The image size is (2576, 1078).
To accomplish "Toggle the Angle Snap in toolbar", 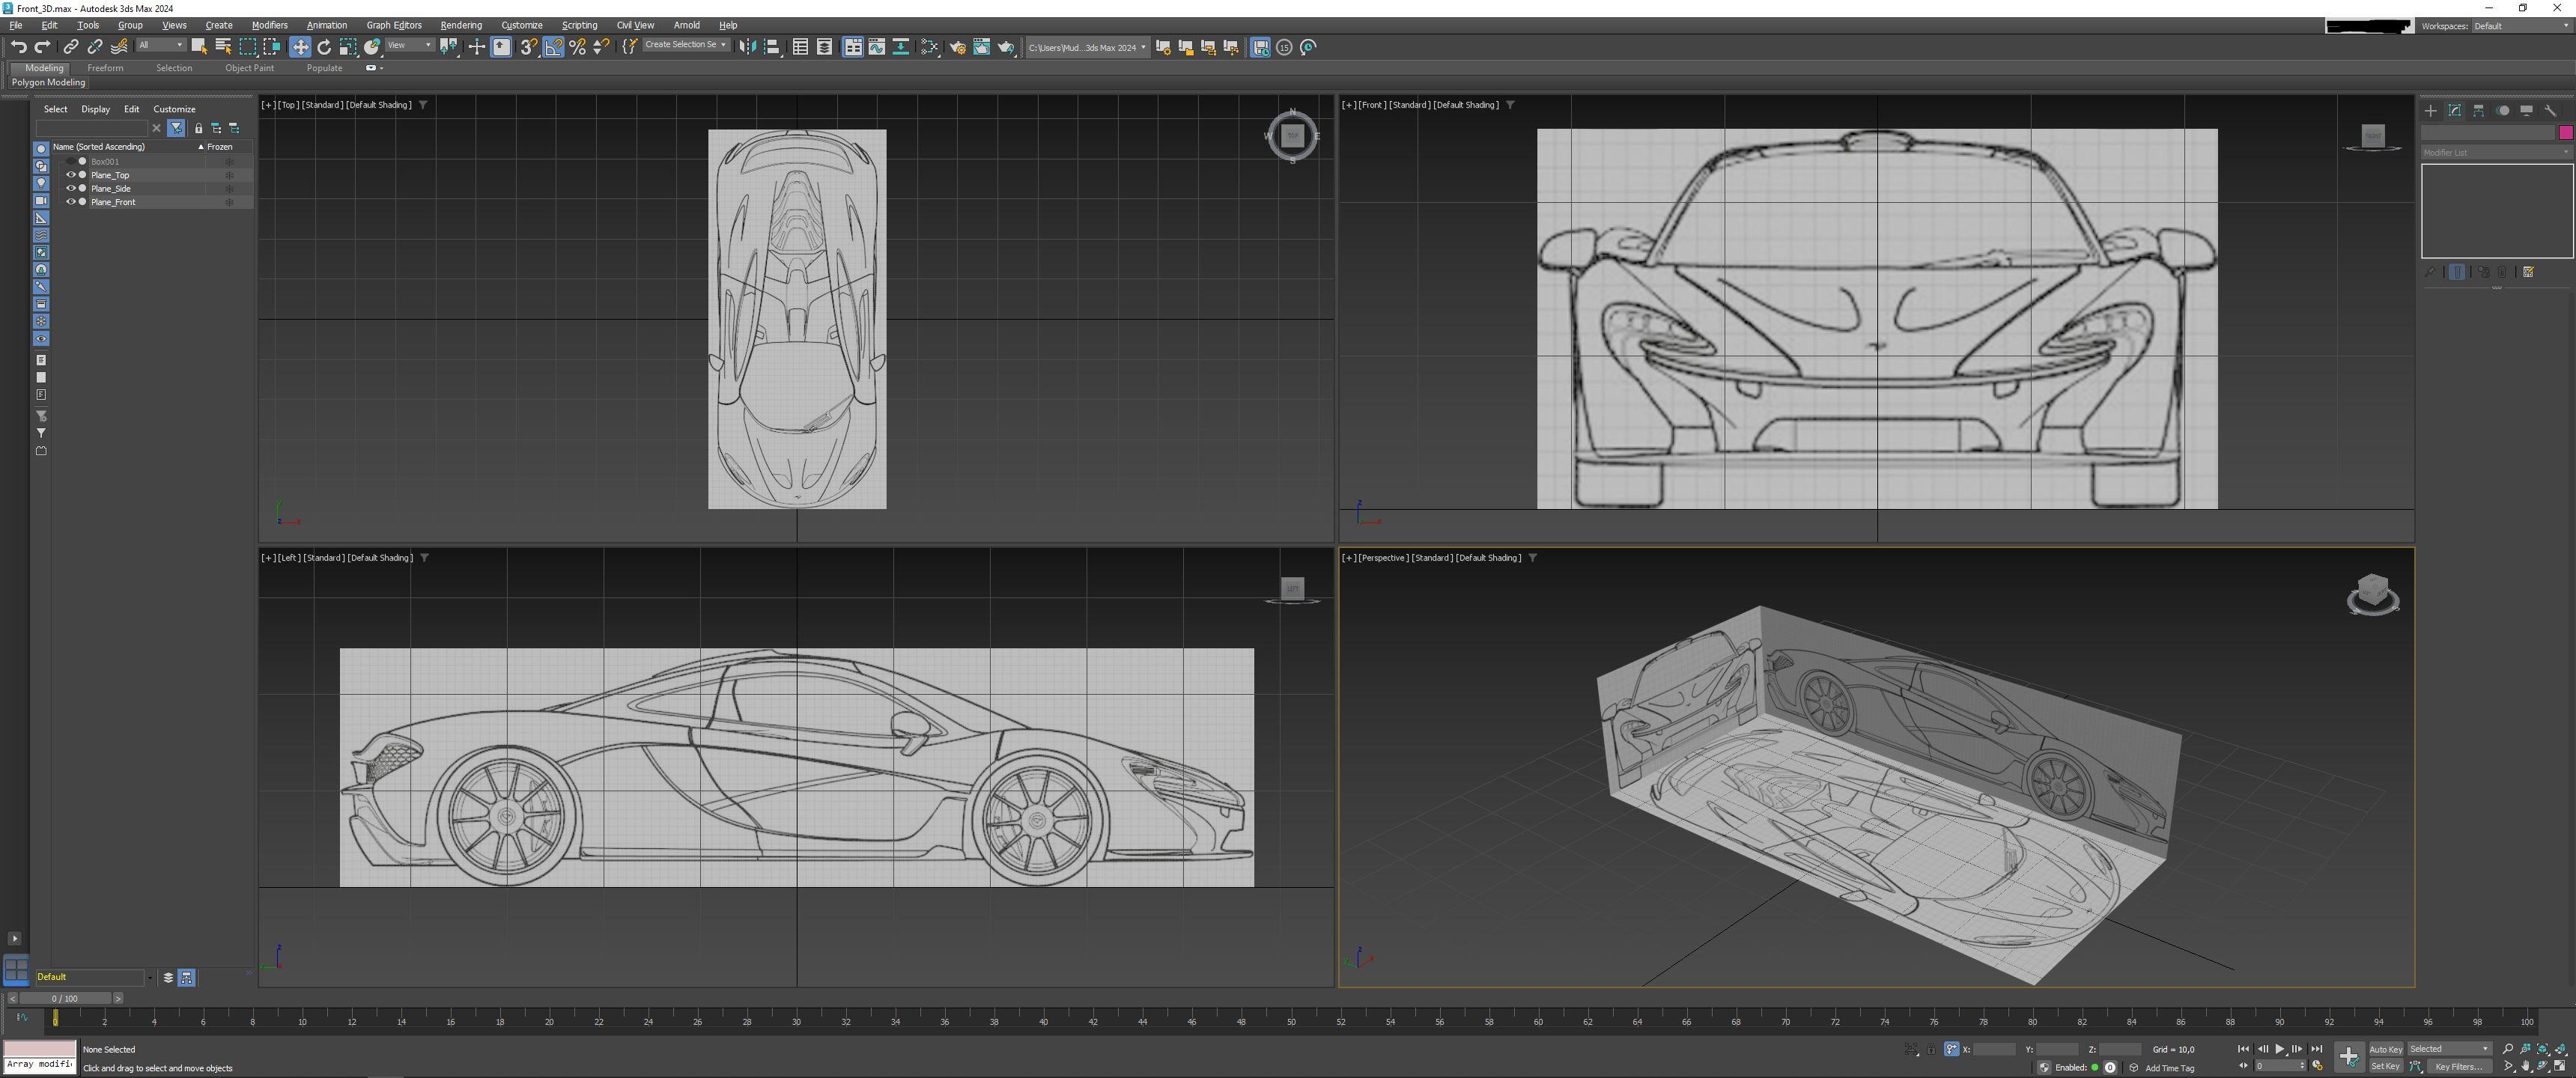I will pos(553,47).
